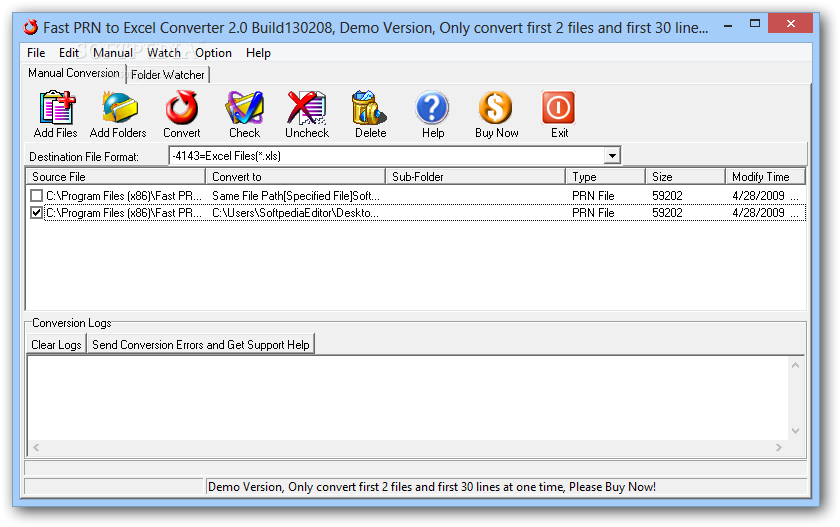This screenshot has width=840, height=527.
Task: Click the Check icon in the toolbar
Action: click(x=245, y=108)
